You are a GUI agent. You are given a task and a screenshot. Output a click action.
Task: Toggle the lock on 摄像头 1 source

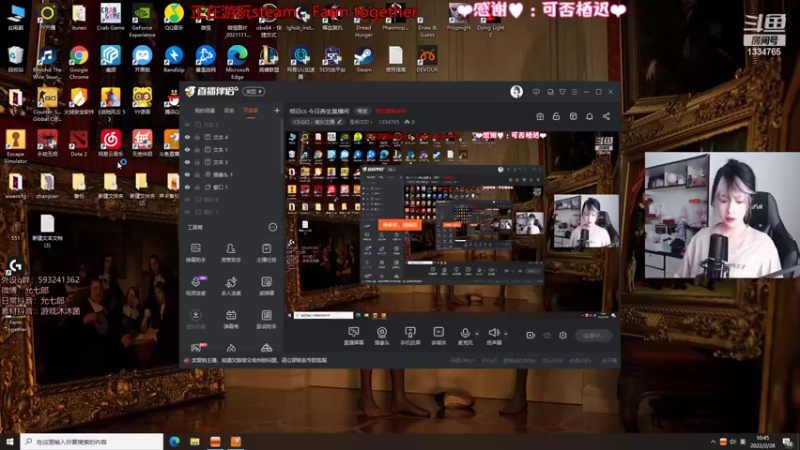(197, 174)
